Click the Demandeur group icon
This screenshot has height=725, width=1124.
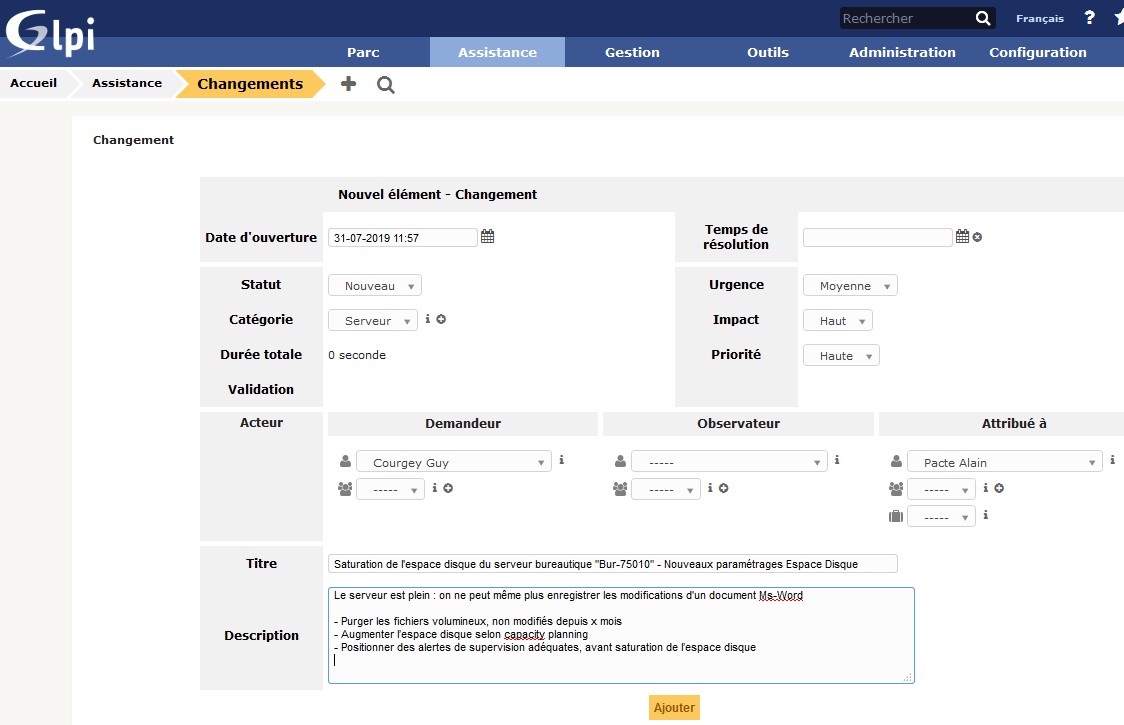[345, 489]
